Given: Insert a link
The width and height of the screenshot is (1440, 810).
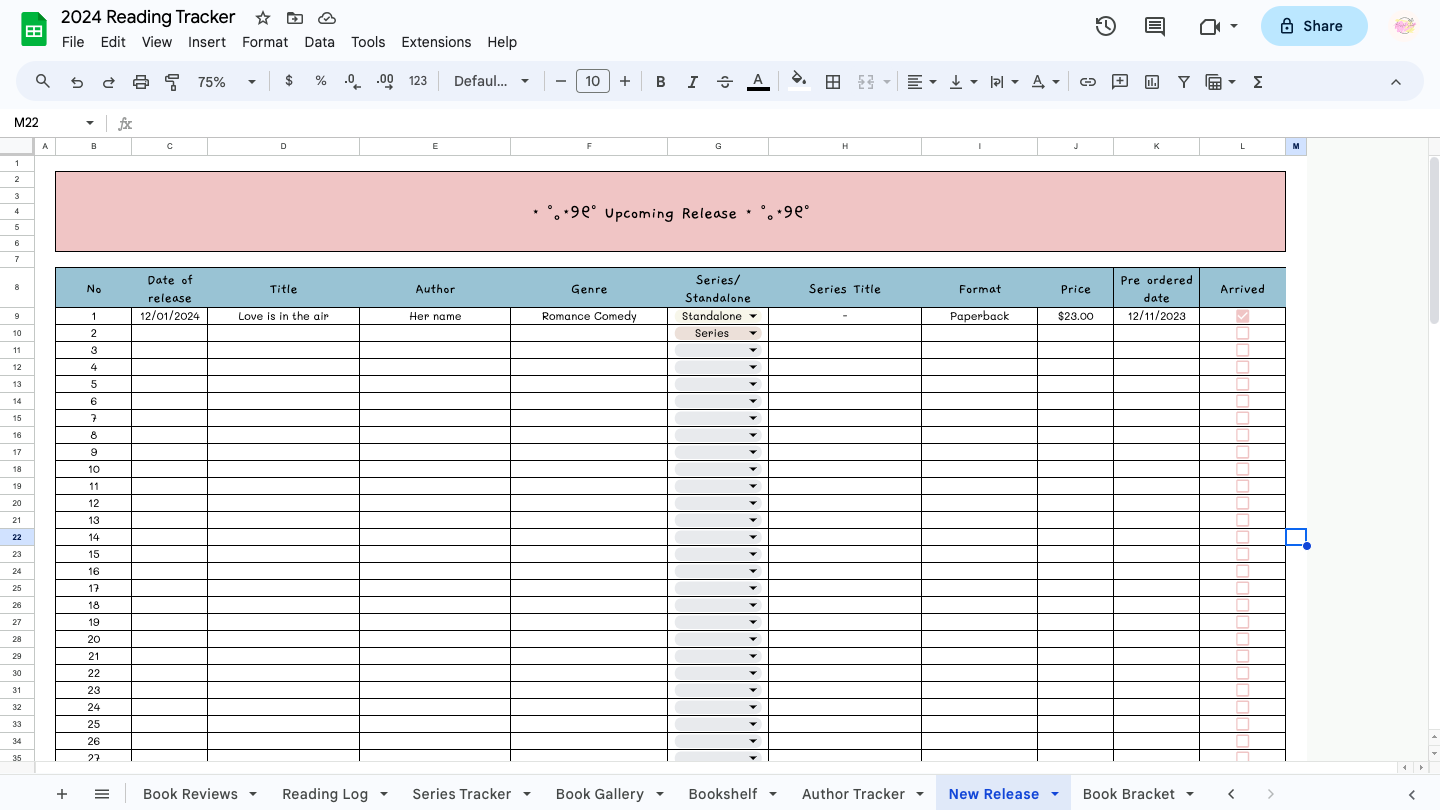Looking at the screenshot, I should 1088,82.
